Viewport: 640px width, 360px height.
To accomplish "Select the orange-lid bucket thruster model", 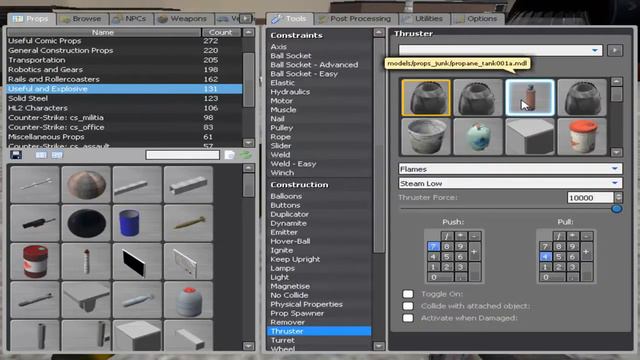I will [582, 137].
